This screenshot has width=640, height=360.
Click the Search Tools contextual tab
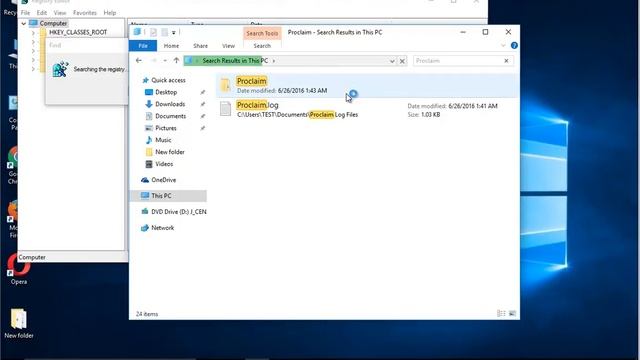262,33
